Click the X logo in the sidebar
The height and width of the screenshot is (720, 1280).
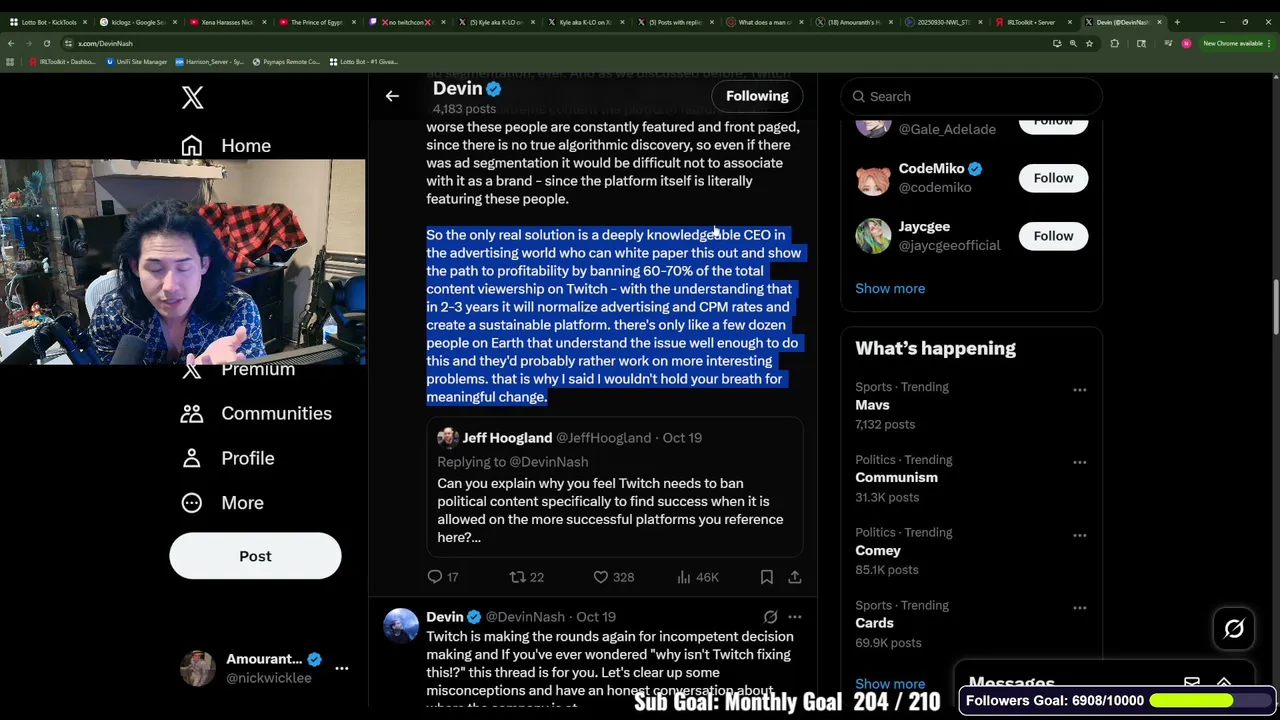(x=192, y=97)
